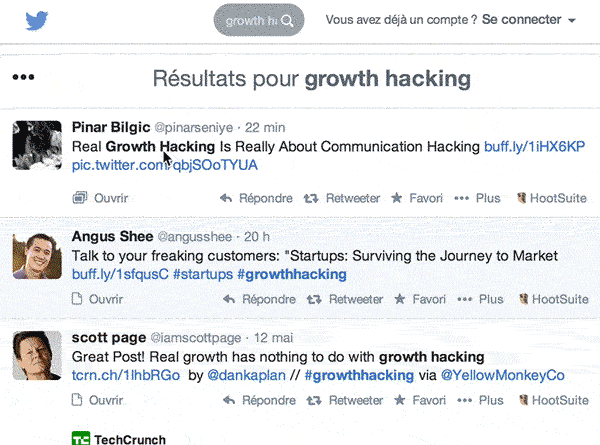Favorite scott page's tweet
The height and width of the screenshot is (445, 600).
(420, 400)
